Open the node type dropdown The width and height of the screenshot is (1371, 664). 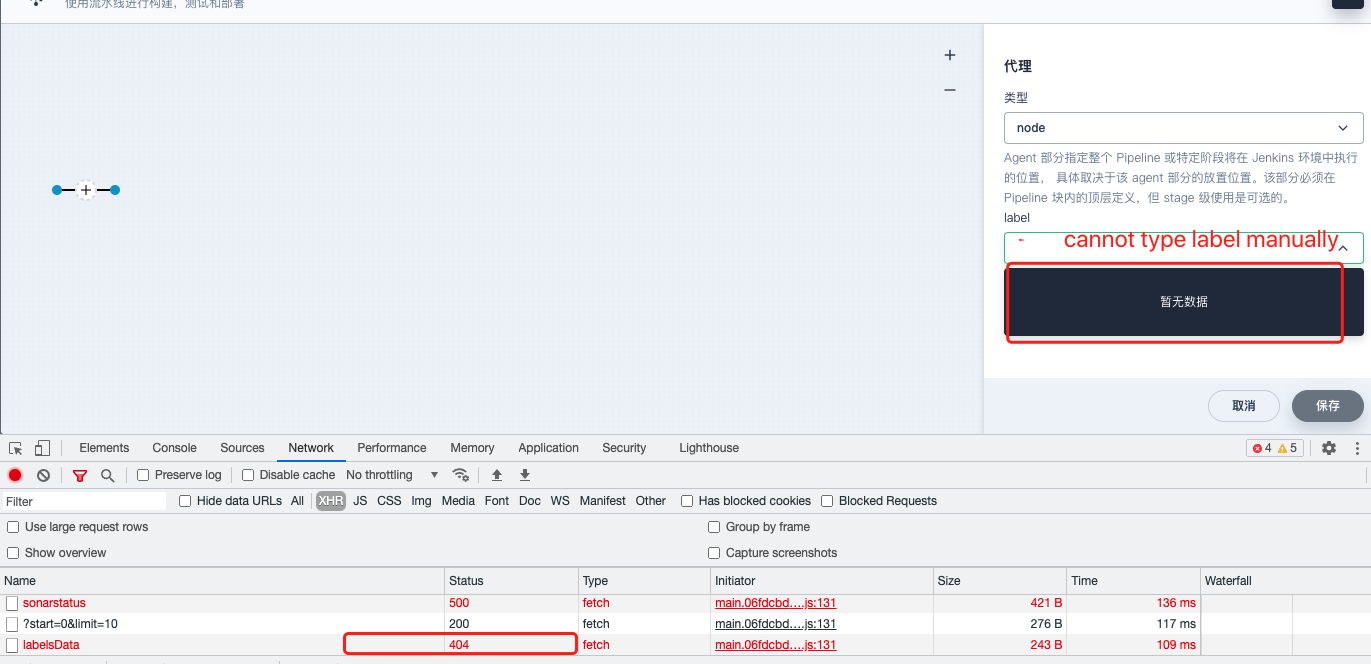coord(1183,128)
